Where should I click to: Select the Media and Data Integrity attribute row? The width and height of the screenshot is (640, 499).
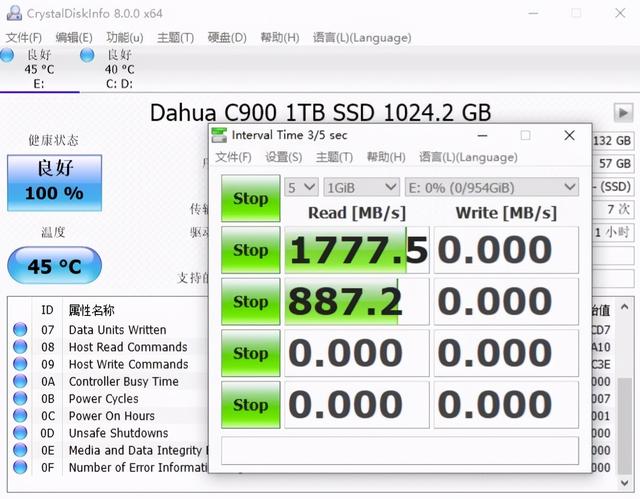(x=130, y=451)
